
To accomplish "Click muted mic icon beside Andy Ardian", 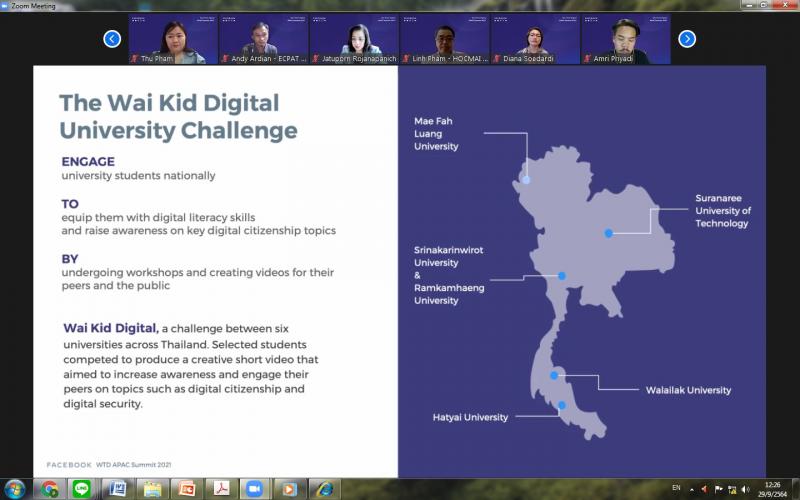I will [226, 59].
